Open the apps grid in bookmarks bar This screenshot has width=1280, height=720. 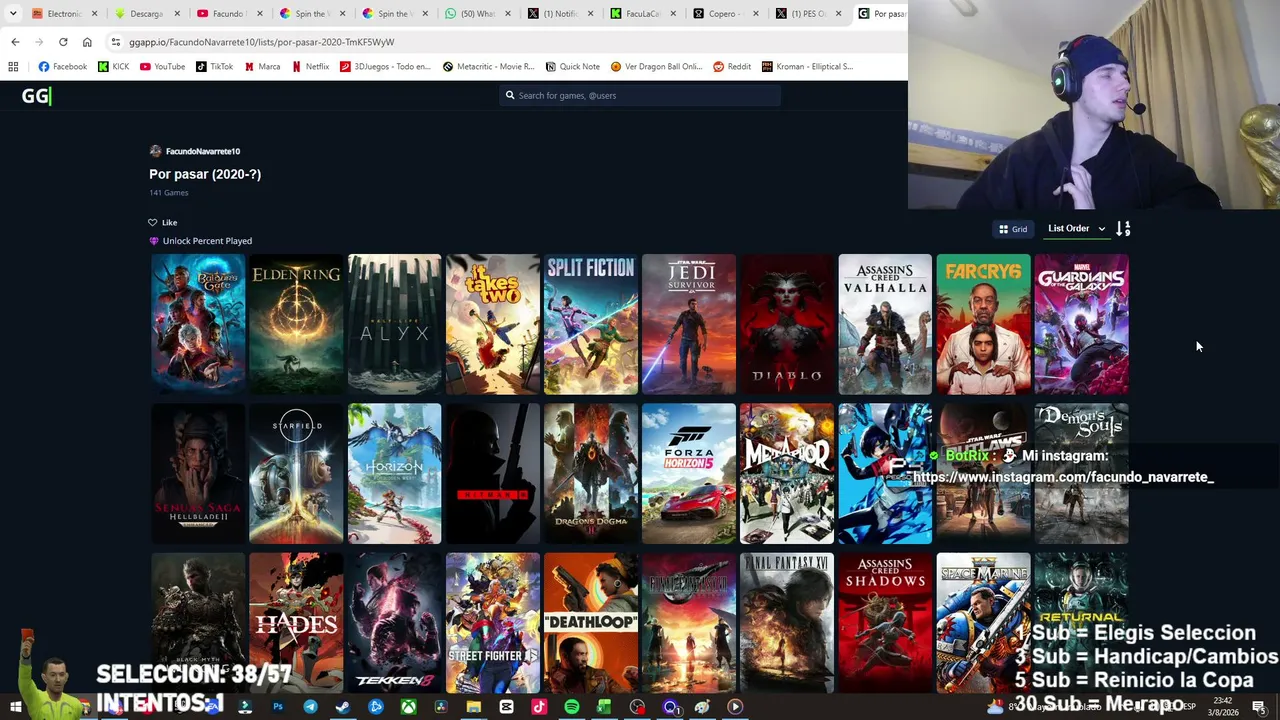pyautogui.click(x=13, y=67)
